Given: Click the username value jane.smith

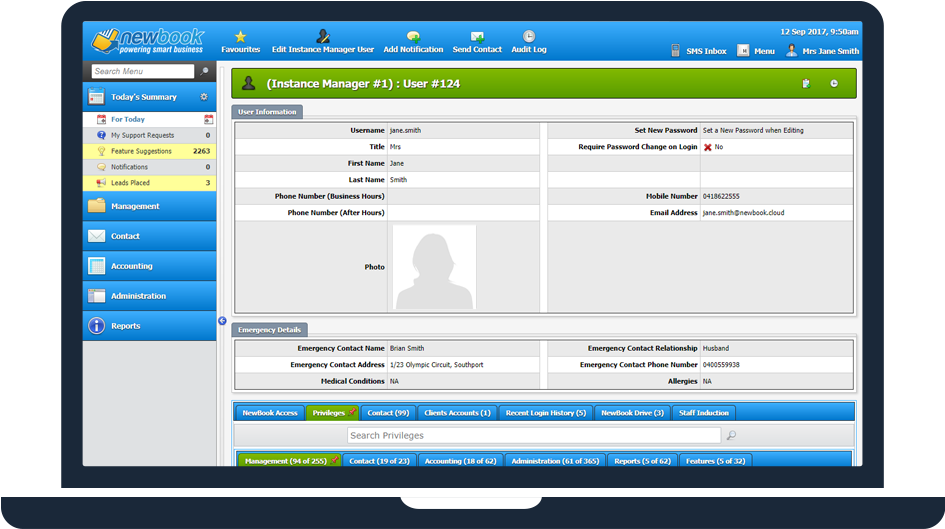Looking at the screenshot, I should pos(405,130).
